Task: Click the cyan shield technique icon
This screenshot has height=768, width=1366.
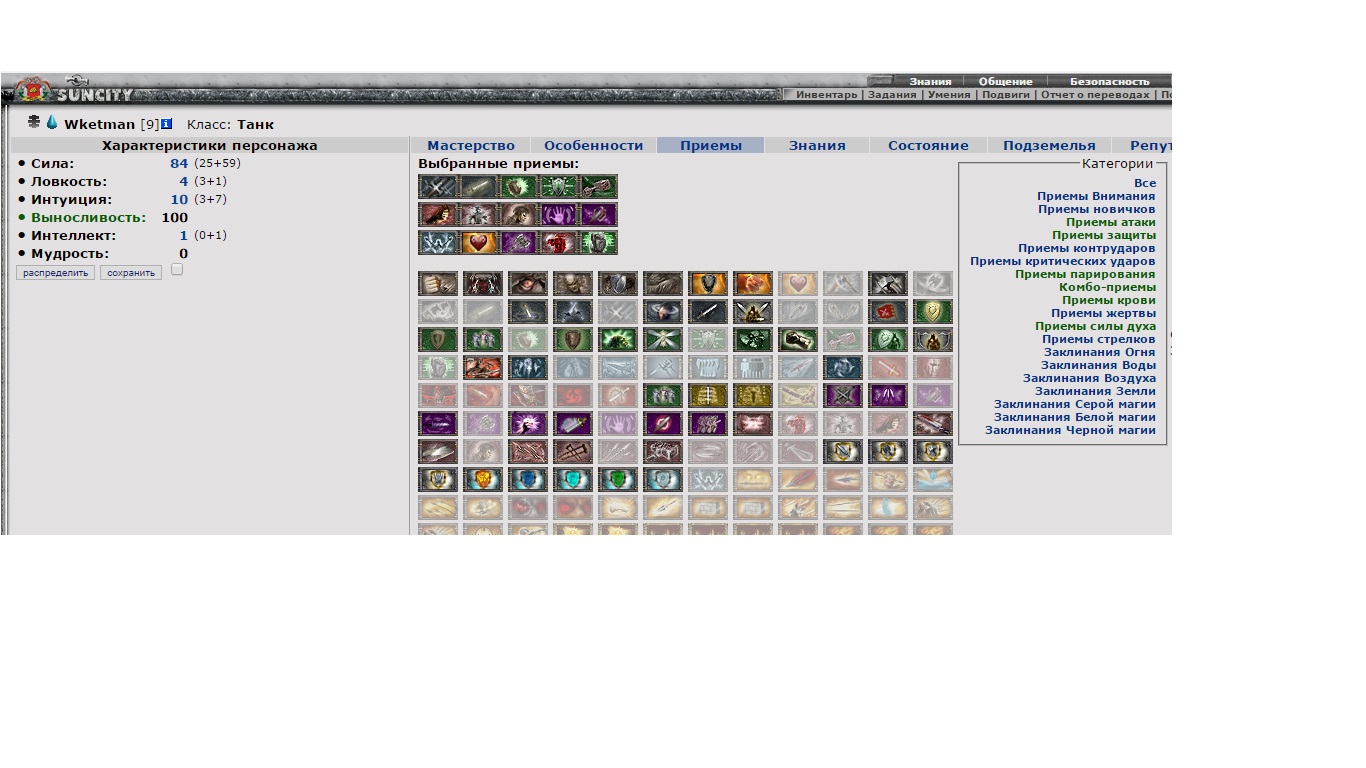Action: pos(573,480)
